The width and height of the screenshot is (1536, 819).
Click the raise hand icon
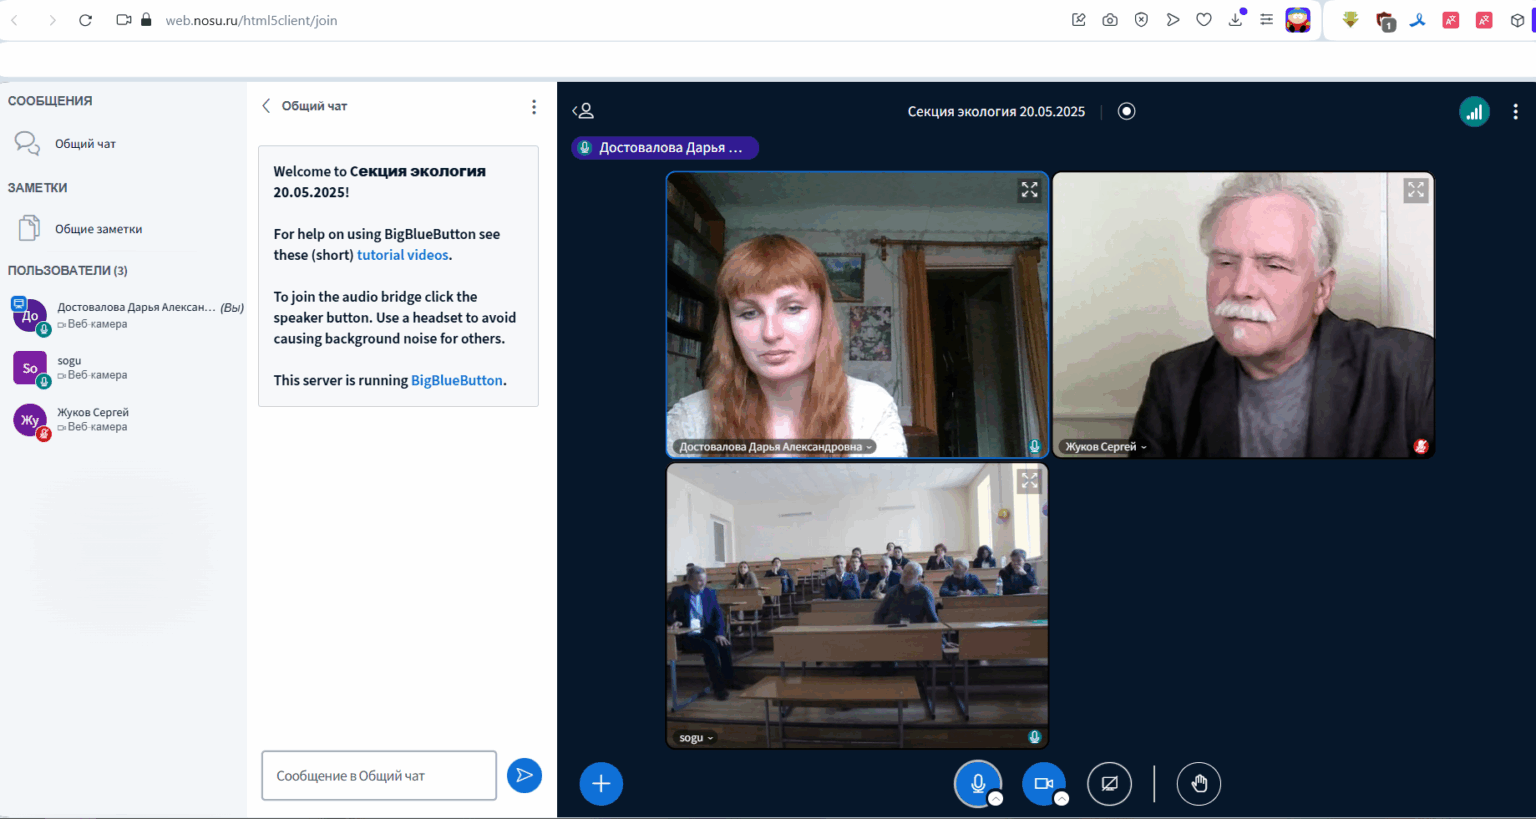point(1199,784)
